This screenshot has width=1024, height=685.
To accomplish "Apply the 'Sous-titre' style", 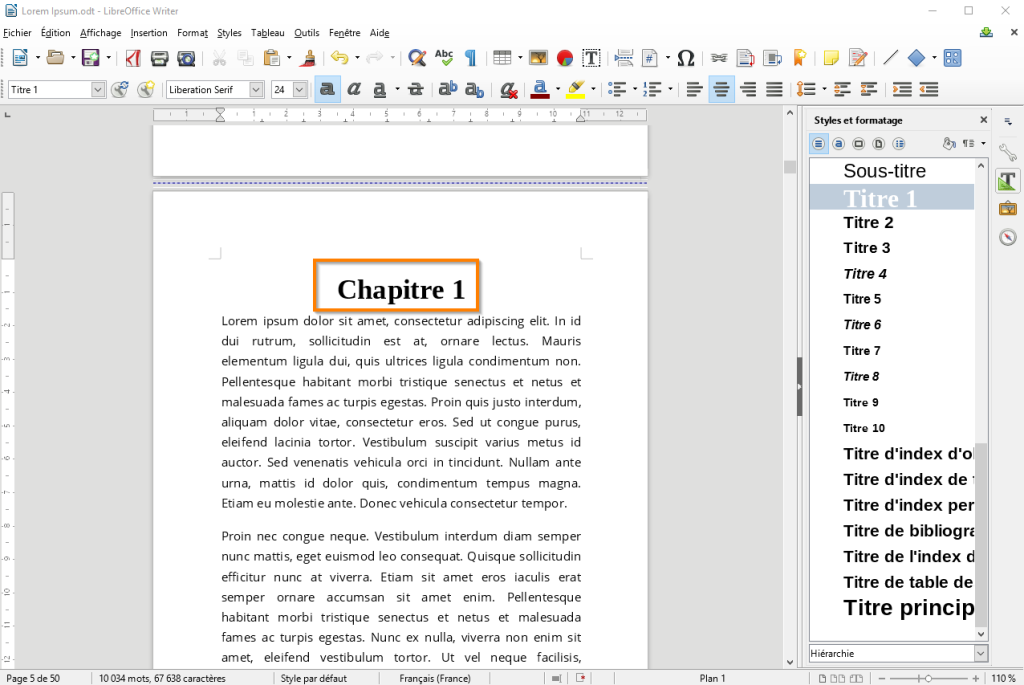I will (892, 171).
